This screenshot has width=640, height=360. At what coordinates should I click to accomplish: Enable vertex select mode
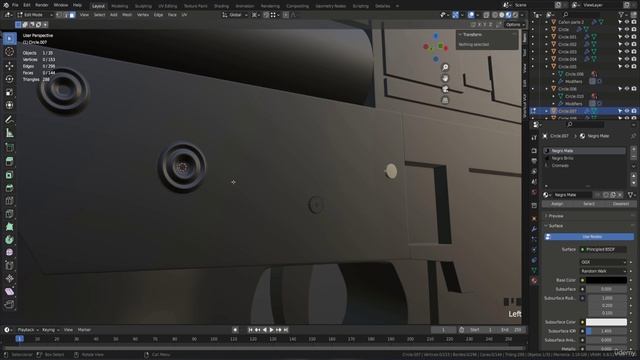[59, 15]
